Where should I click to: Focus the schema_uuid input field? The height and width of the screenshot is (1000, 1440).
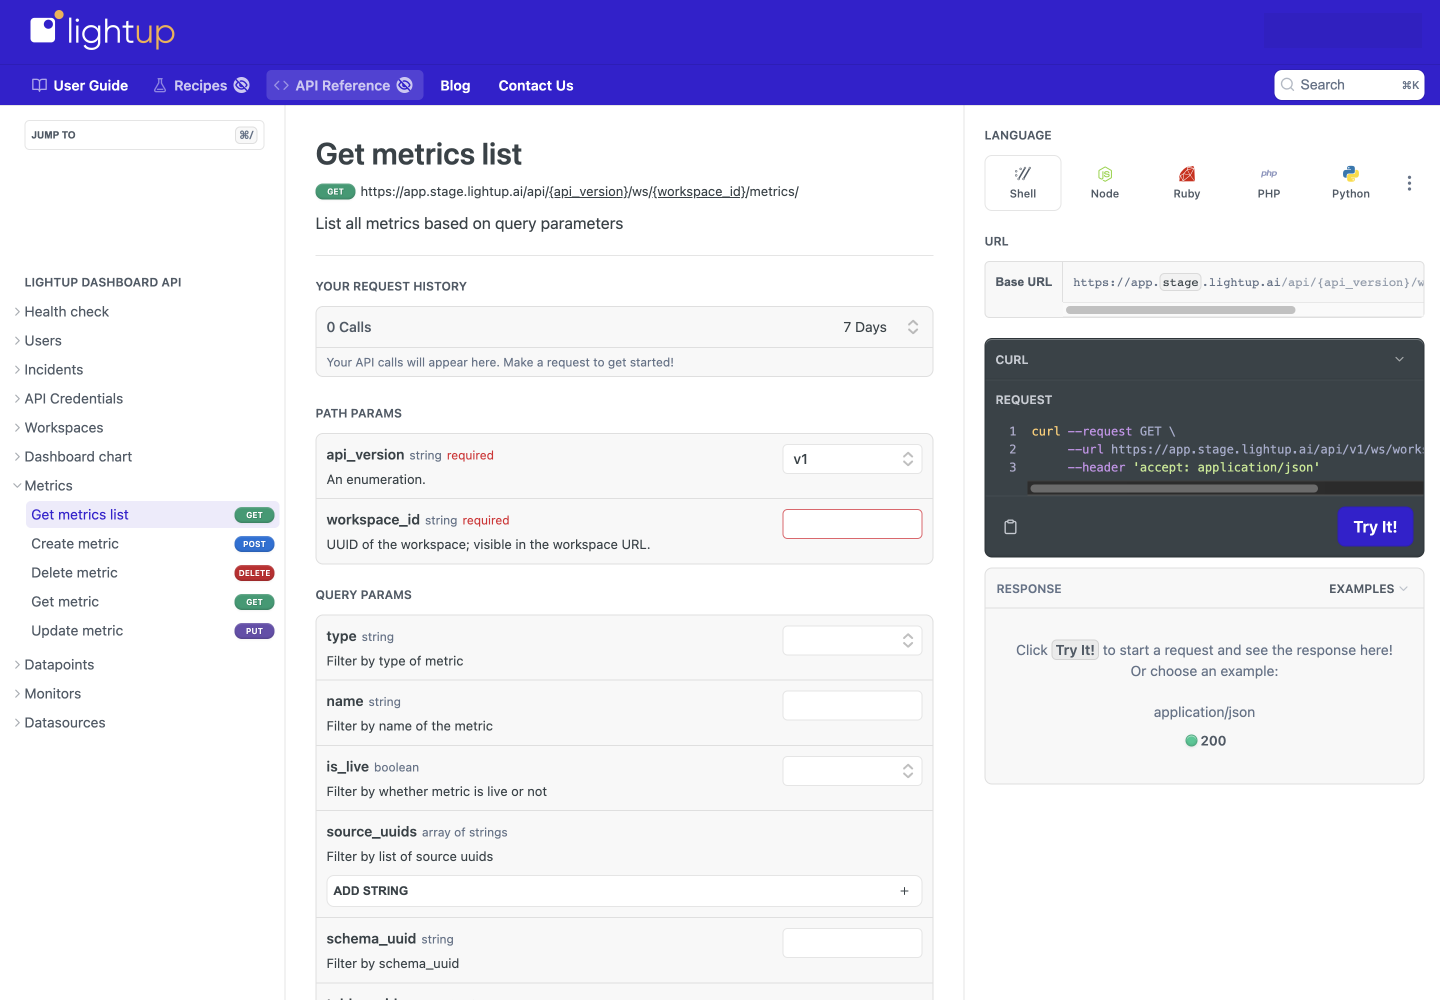click(852, 943)
